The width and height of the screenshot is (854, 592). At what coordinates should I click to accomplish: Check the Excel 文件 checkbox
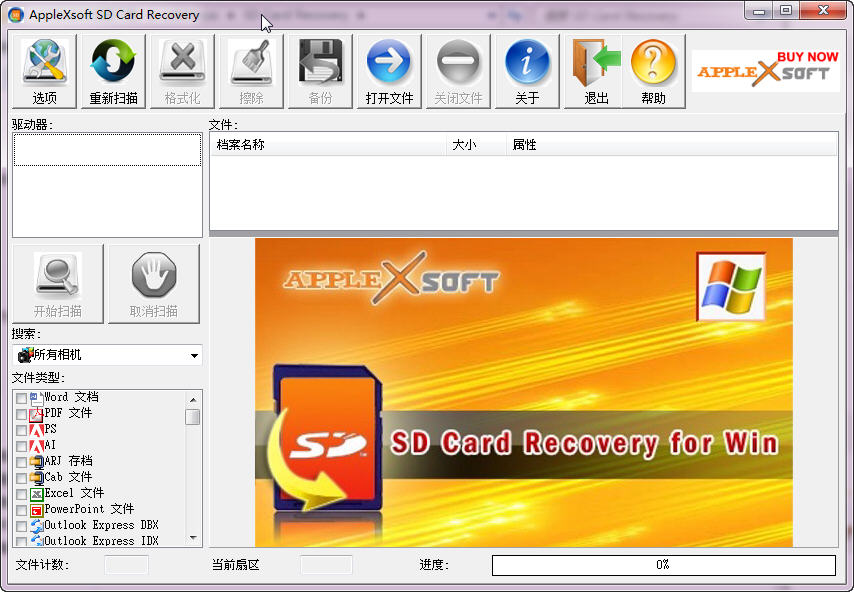pyautogui.click(x=21, y=495)
